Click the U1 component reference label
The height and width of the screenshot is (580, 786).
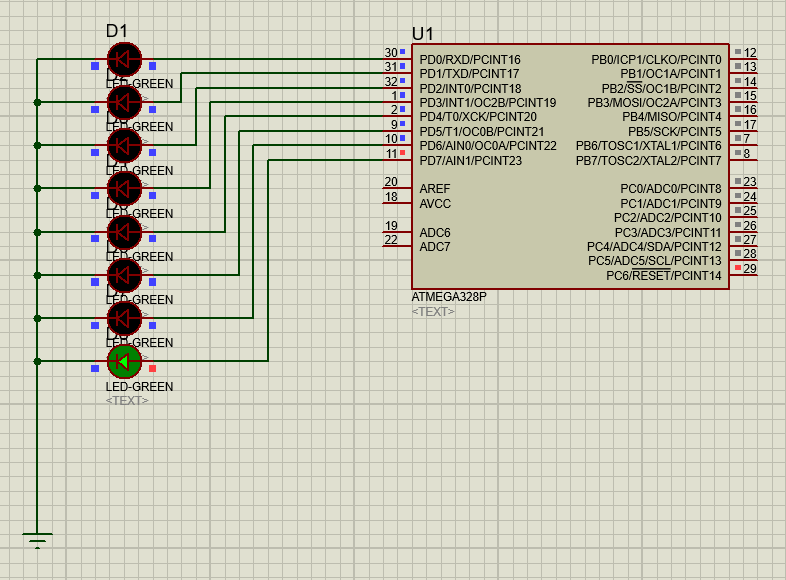tap(423, 34)
